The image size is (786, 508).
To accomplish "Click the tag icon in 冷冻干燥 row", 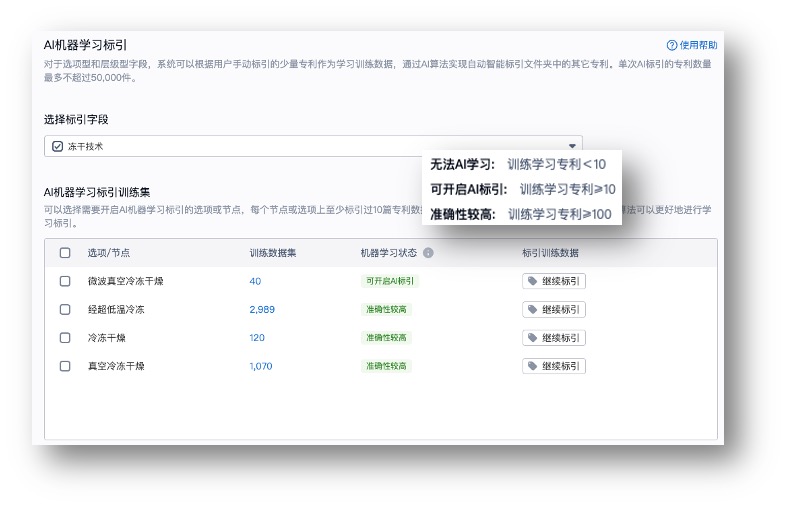I will (532, 338).
